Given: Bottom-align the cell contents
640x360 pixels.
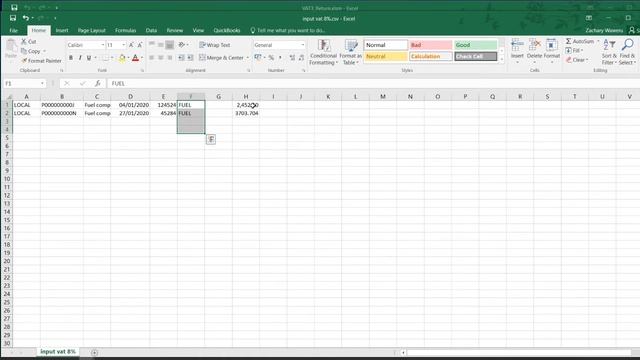Looking at the screenshot, I should [170, 45].
